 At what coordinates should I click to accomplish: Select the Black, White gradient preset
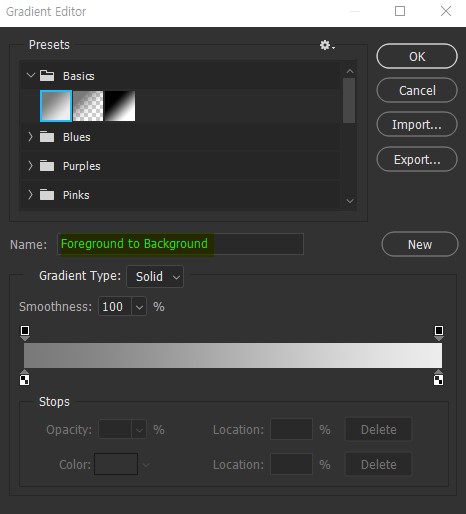pos(120,106)
